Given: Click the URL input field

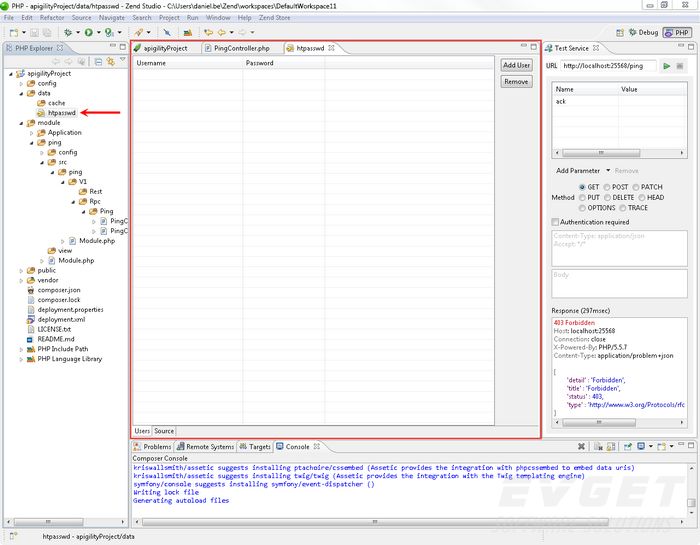Looking at the screenshot, I should point(608,66).
